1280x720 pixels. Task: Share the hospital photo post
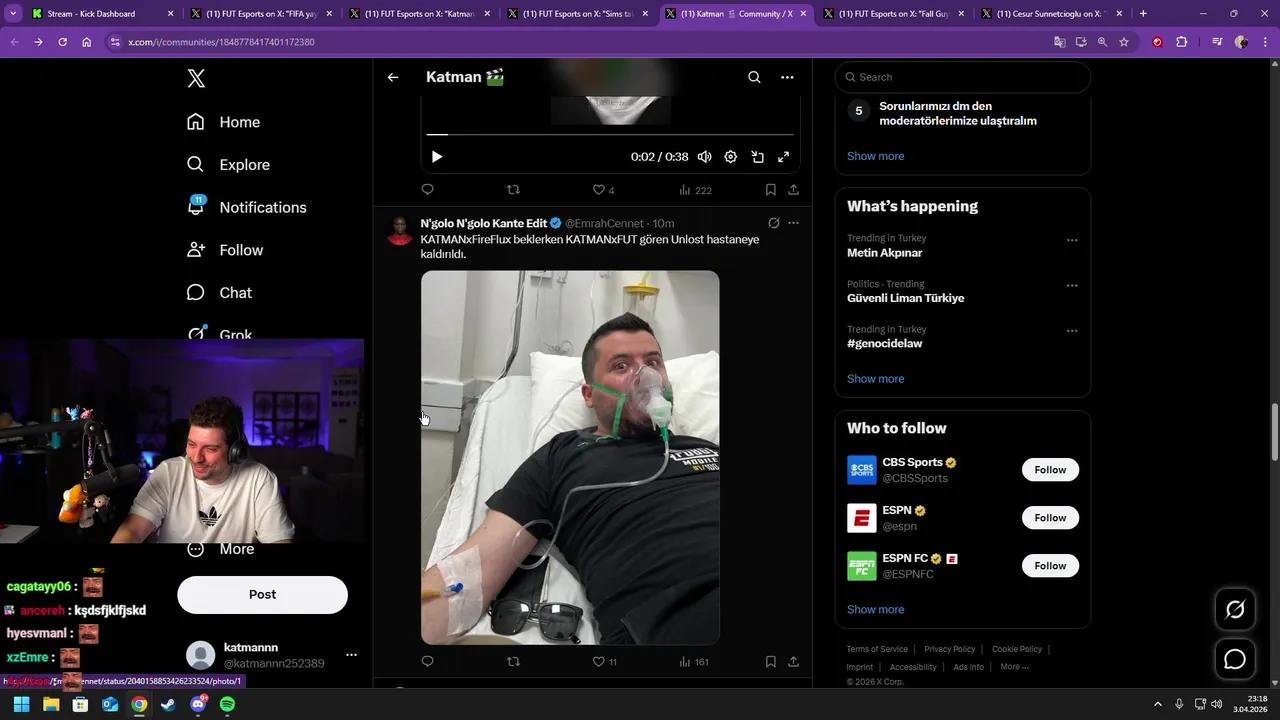coord(793,661)
